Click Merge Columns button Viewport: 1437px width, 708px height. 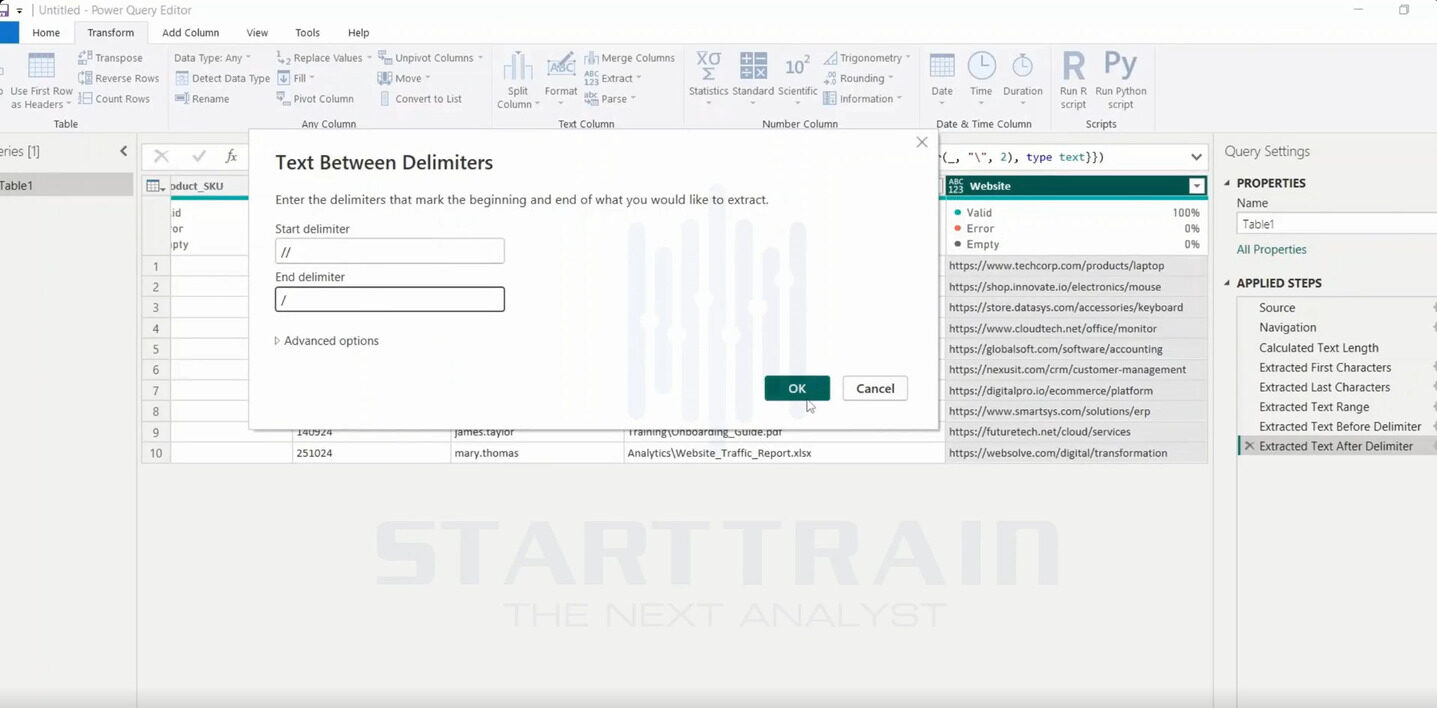(x=629, y=58)
